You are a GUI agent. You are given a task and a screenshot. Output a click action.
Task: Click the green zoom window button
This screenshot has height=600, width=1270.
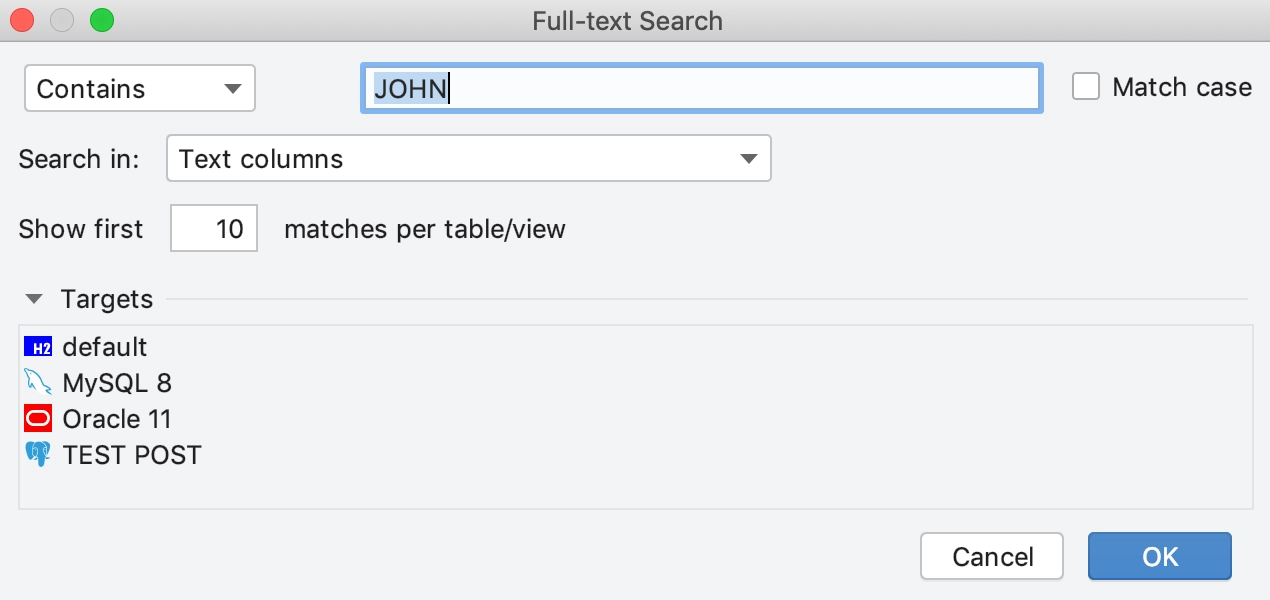pyautogui.click(x=102, y=20)
